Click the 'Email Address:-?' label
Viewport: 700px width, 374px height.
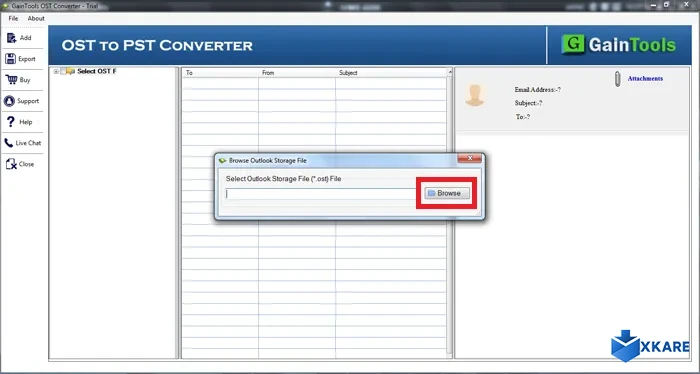538,90
